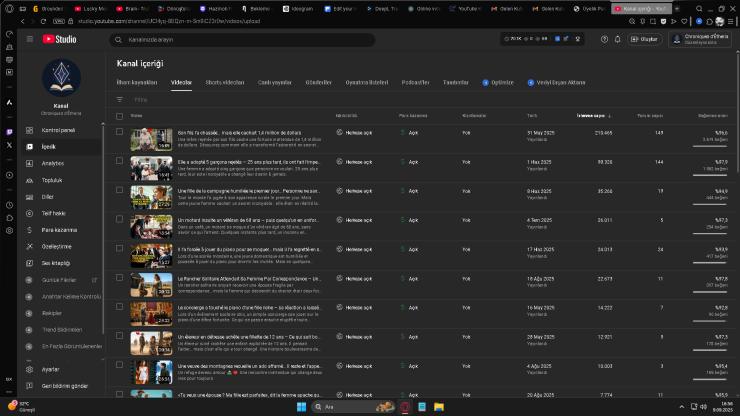Open visibility dropdown for 'Elle a adopté 5 garçons' video

pos(354,162)
